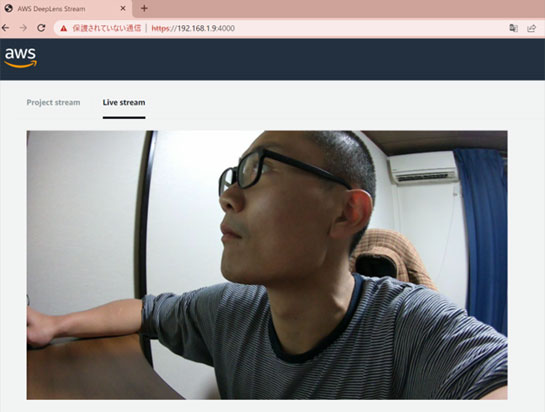Open a new browser tab
The width and height of the screenshot is (545, 412).
pos(144,8)
